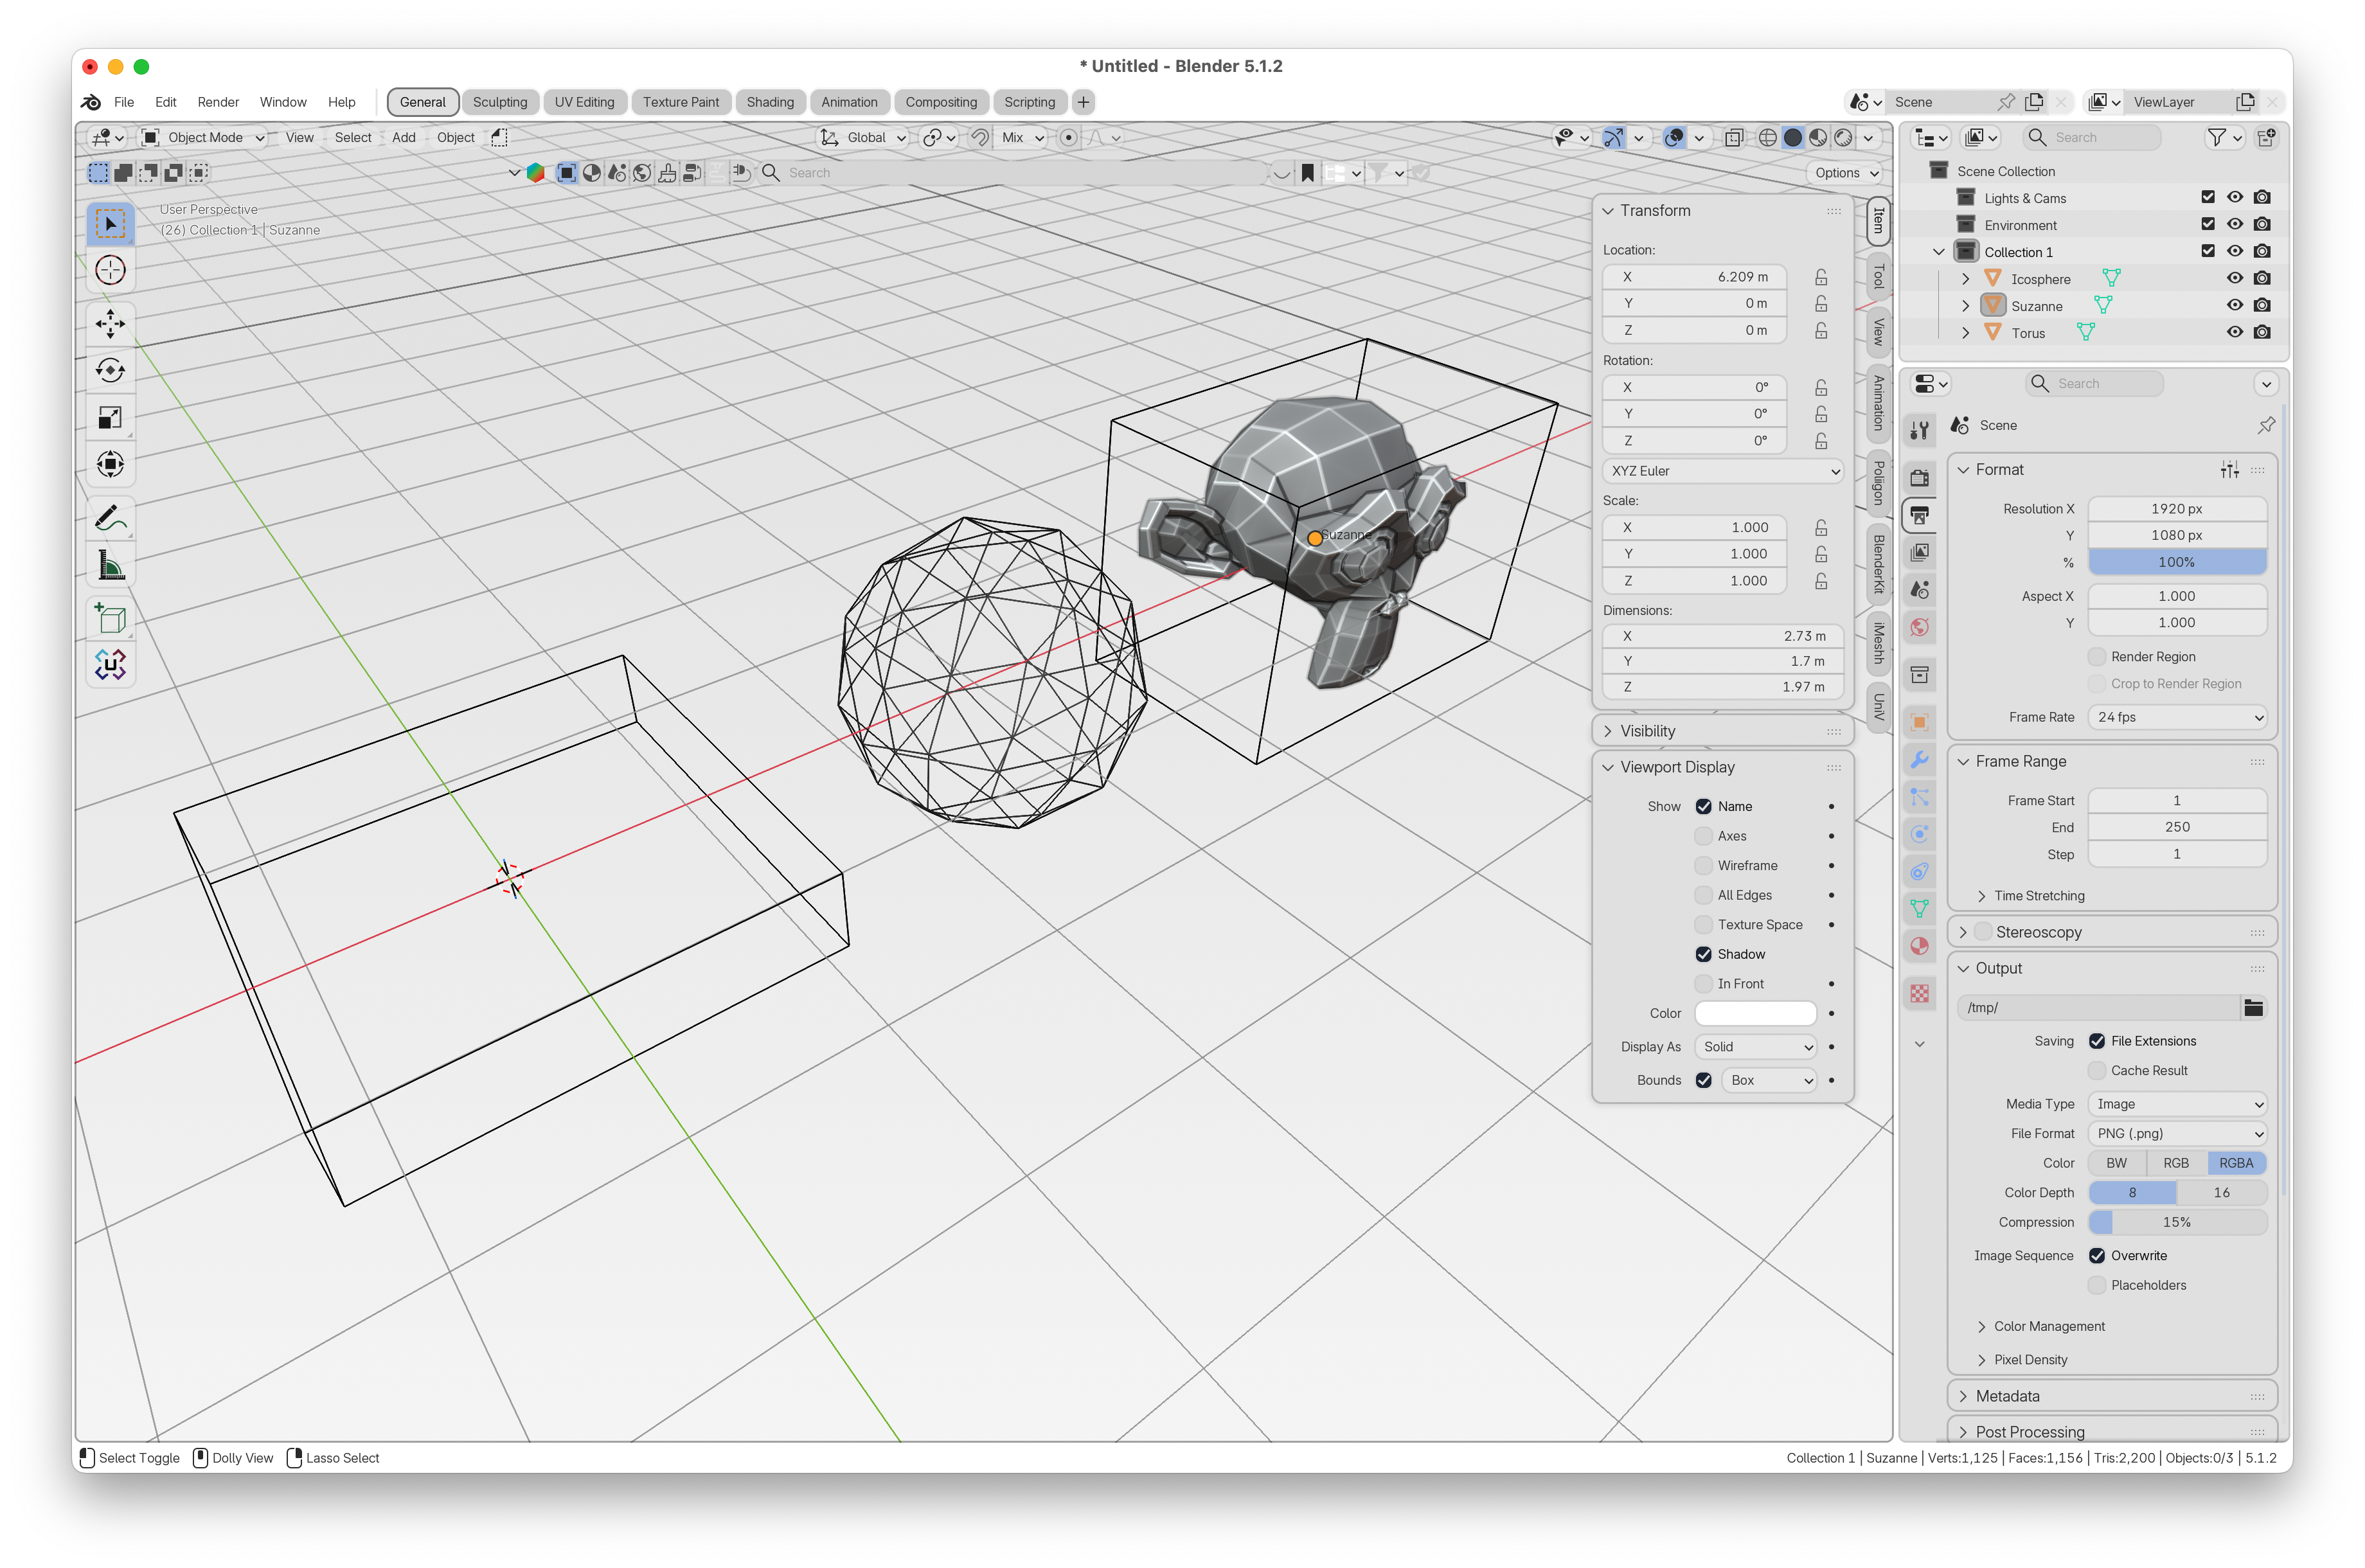
Task: Select the Move tool in toolbar
Action: (110, 322)
